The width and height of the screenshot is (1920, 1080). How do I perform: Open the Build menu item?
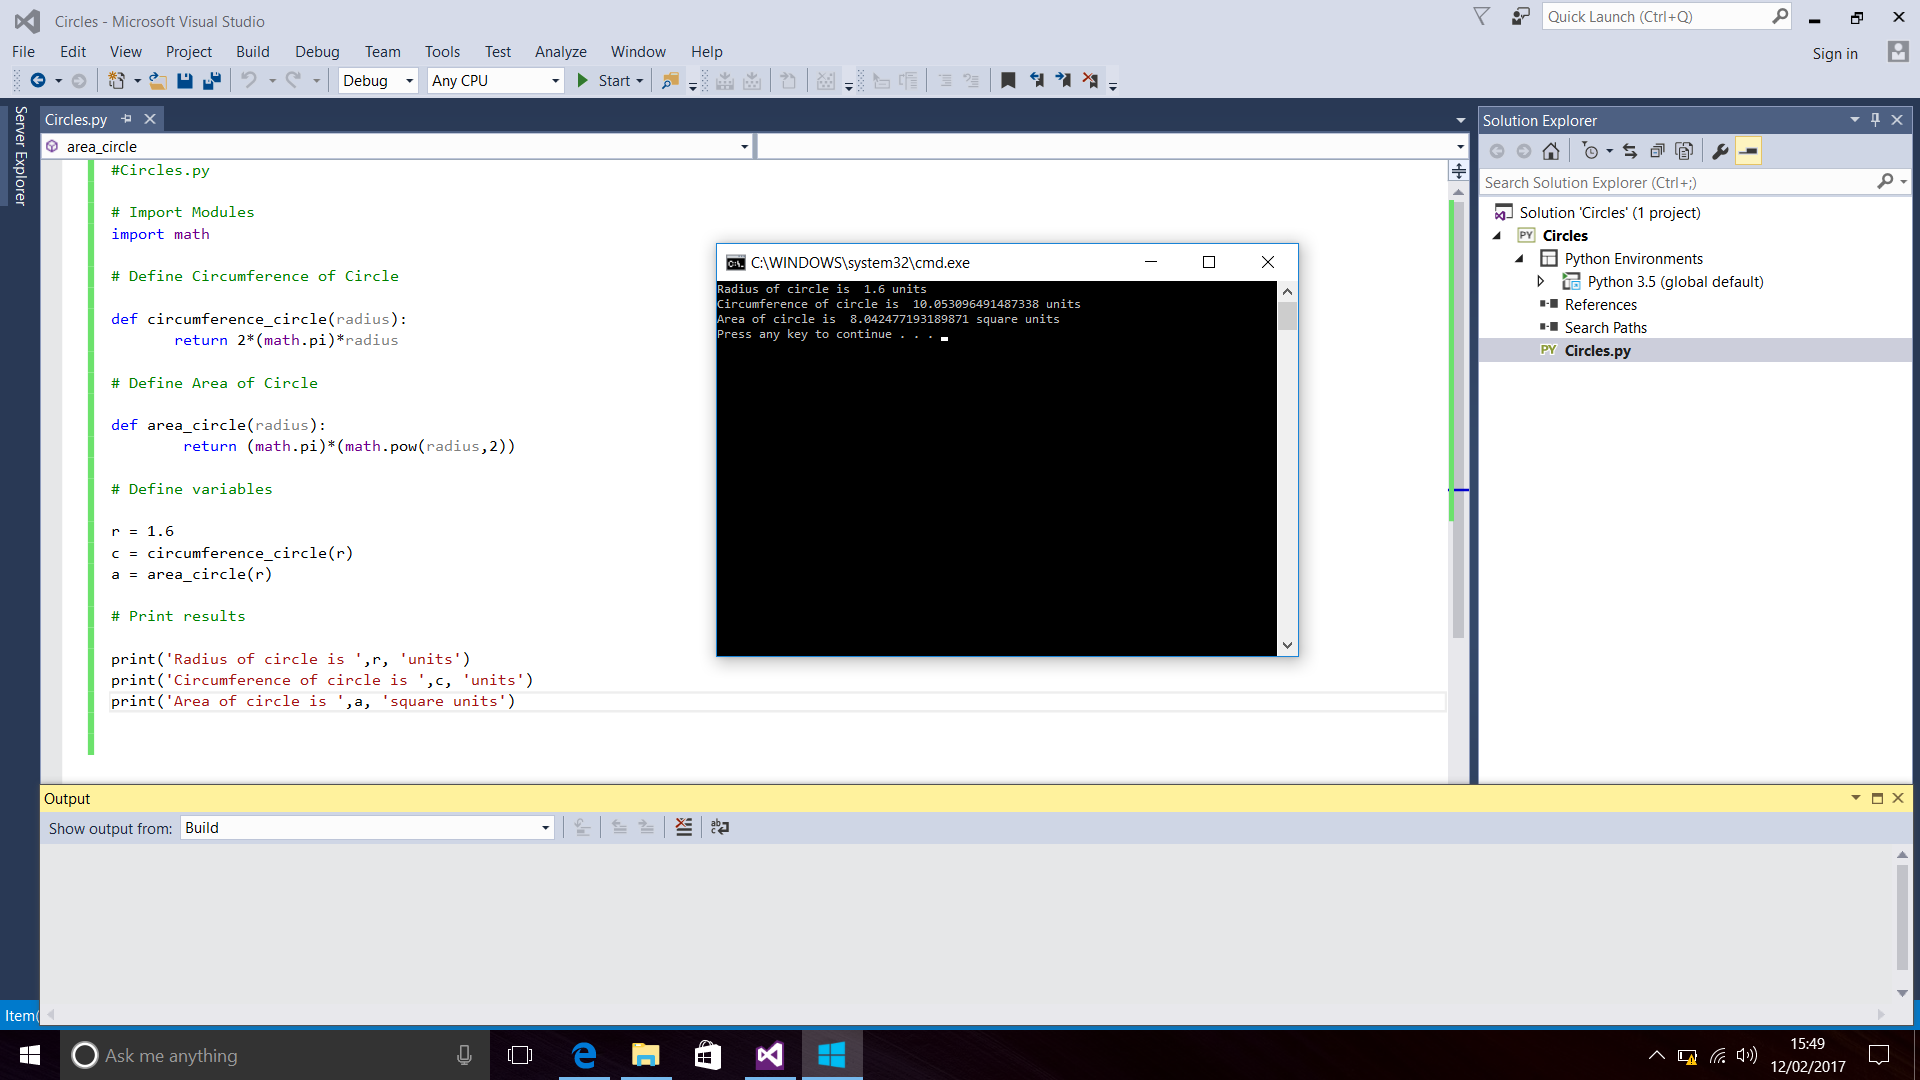(252, 50)
